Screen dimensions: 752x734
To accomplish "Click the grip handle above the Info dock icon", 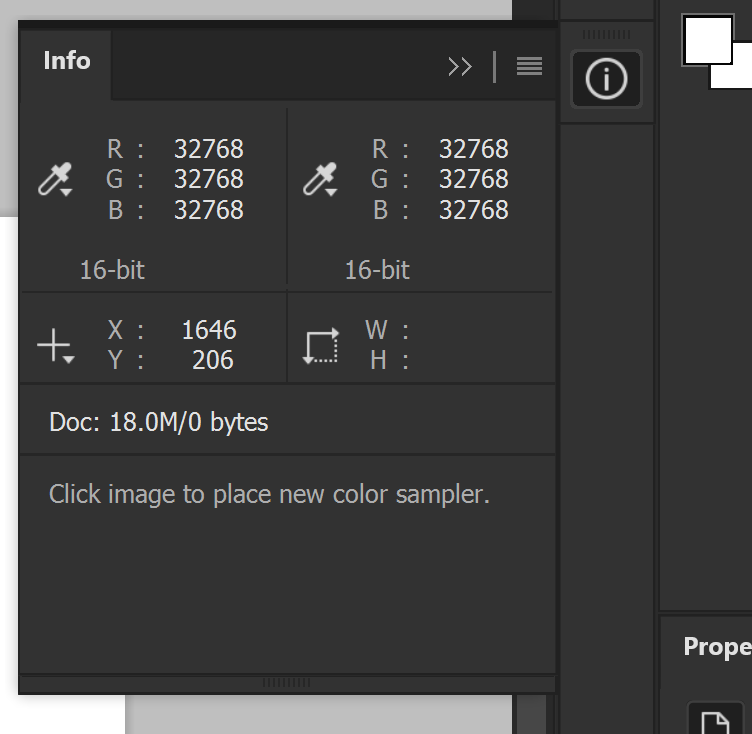I will (x=606, y=35).
